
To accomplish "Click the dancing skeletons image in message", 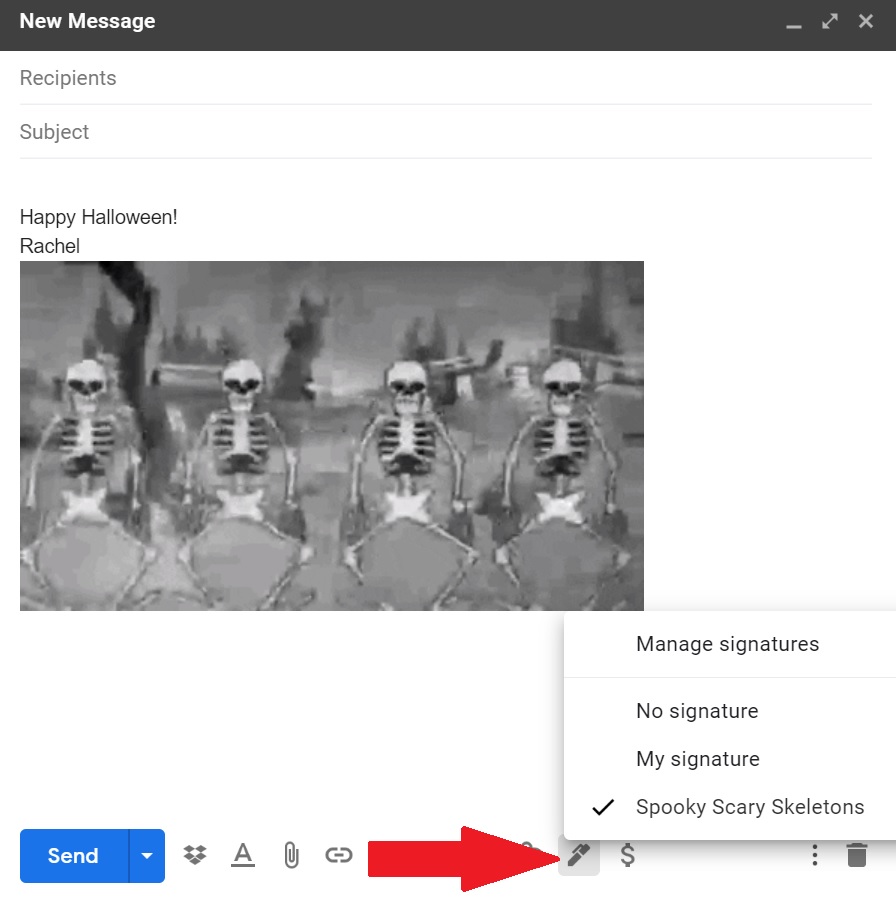I will click(x=331, y=436).
